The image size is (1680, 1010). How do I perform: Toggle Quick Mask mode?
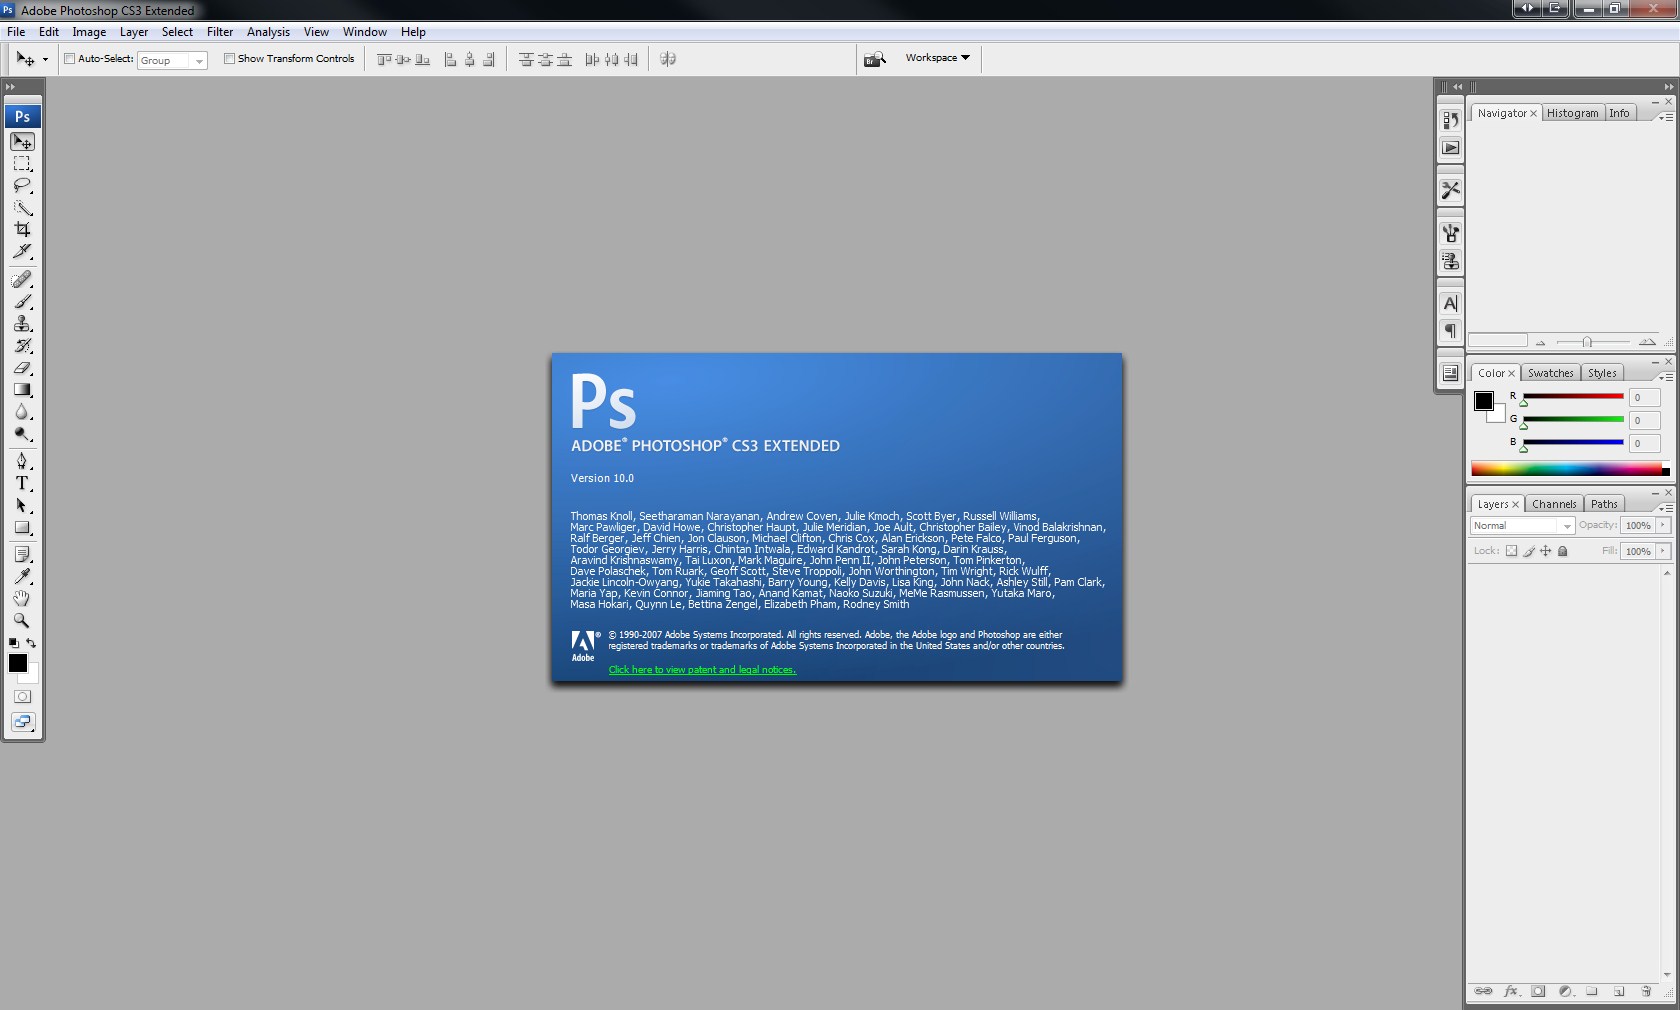22,696
